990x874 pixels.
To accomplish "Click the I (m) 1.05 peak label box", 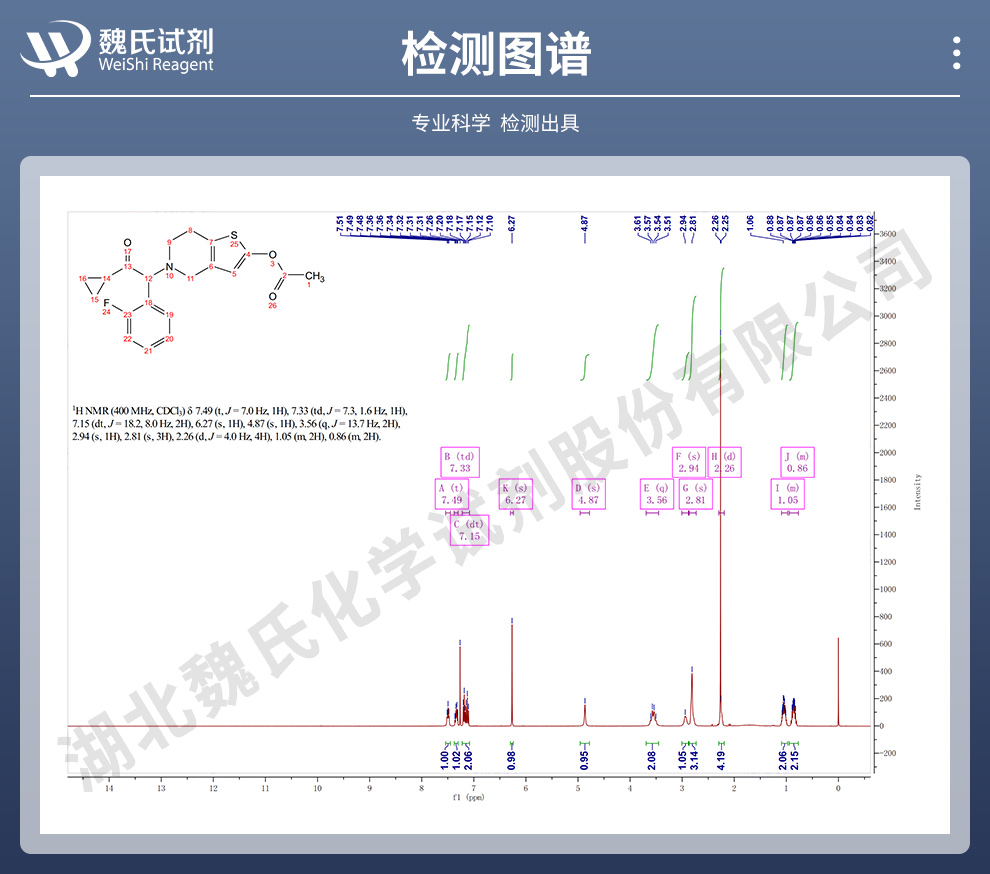I will click(x=787, y=494).
